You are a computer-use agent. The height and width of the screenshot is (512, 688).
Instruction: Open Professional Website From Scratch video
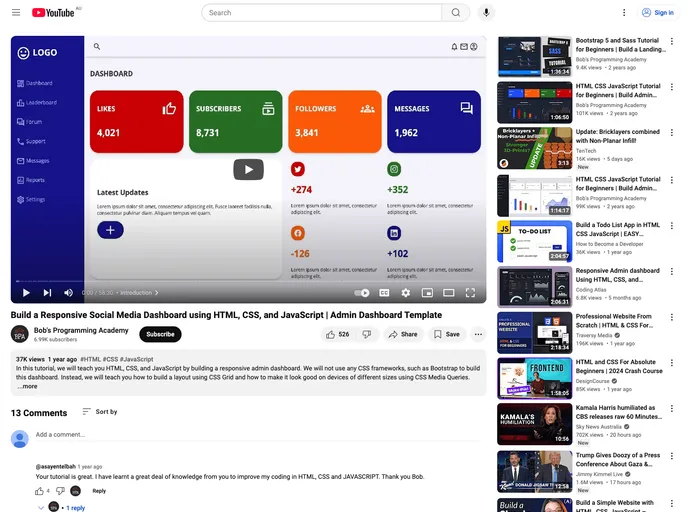(614, 321)
